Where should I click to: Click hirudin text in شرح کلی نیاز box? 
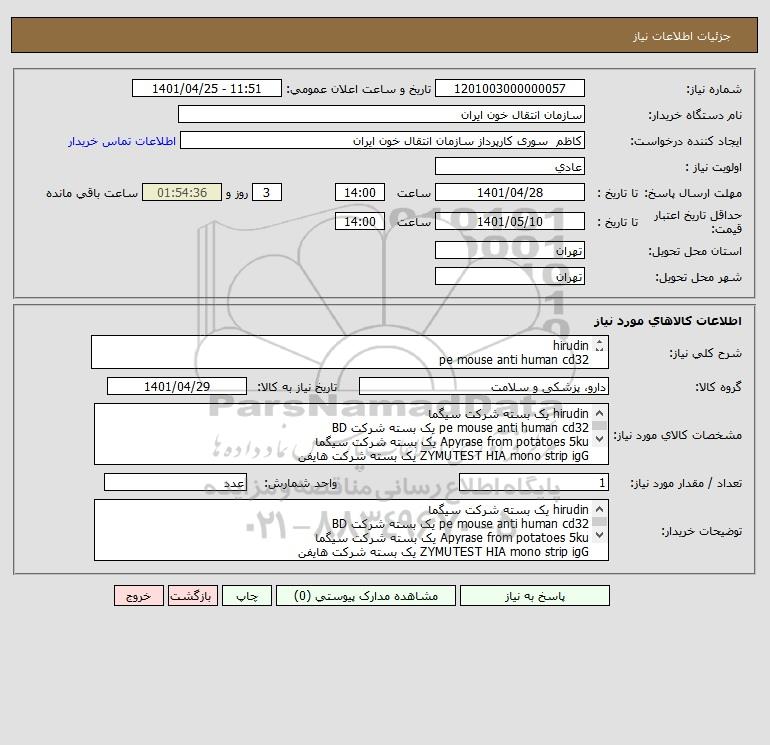coord(571,346)
